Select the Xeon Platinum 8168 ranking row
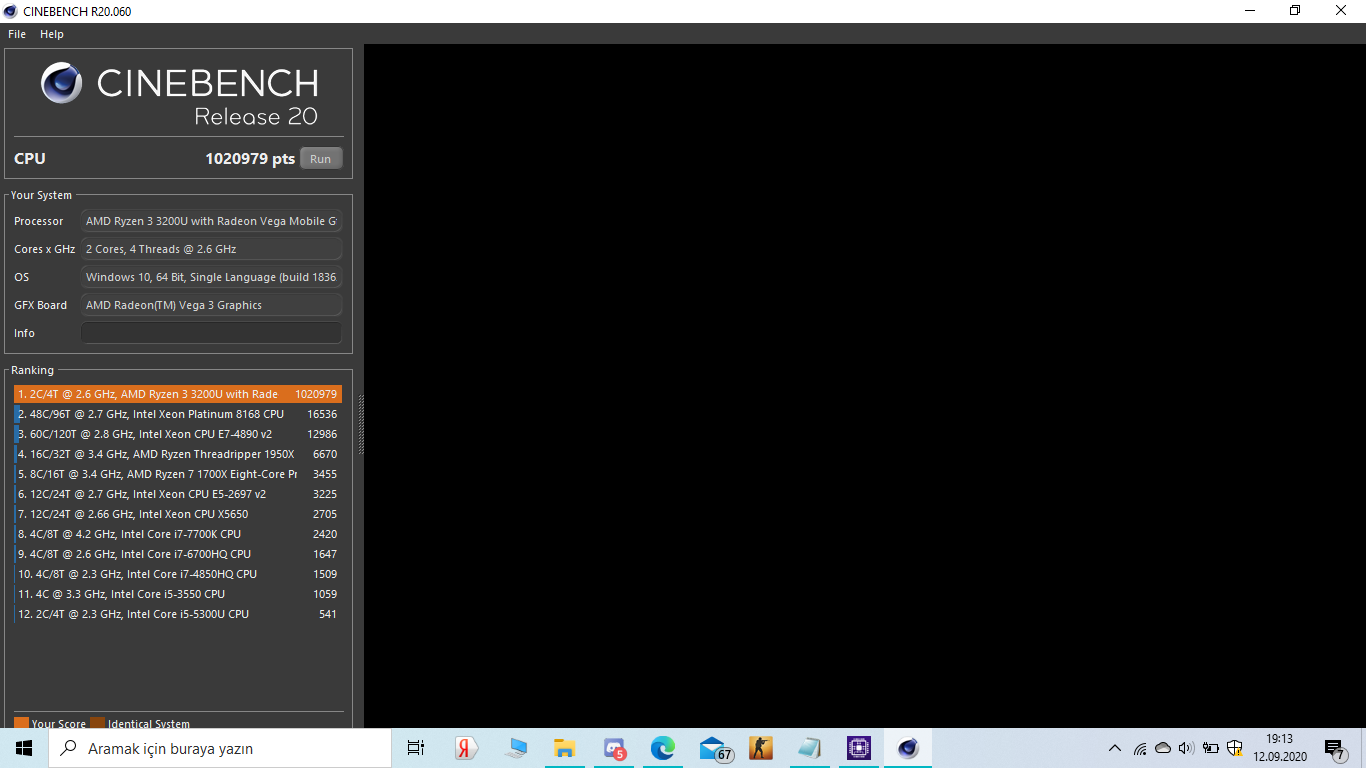The height and width of the screenshot is (768, 1366). 178,414
